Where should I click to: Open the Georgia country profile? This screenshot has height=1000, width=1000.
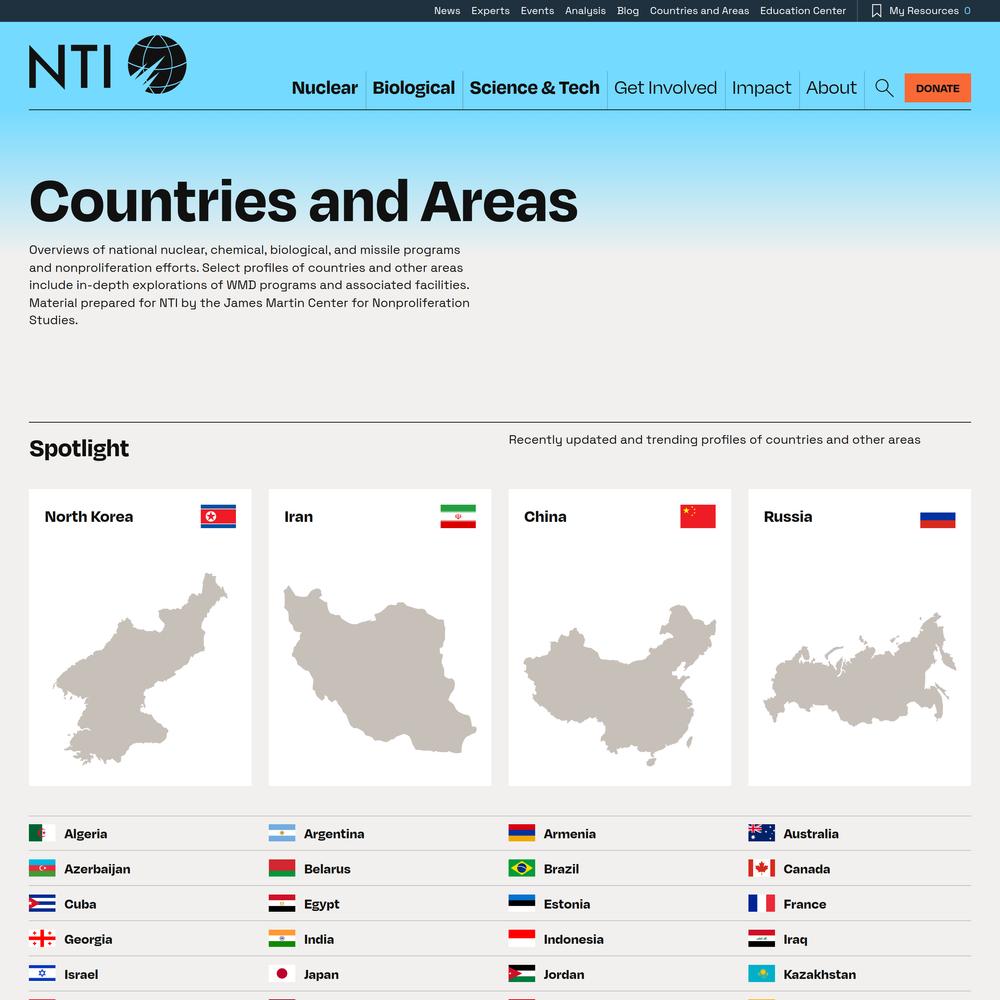pyautogui.click(x=88, y=939)
